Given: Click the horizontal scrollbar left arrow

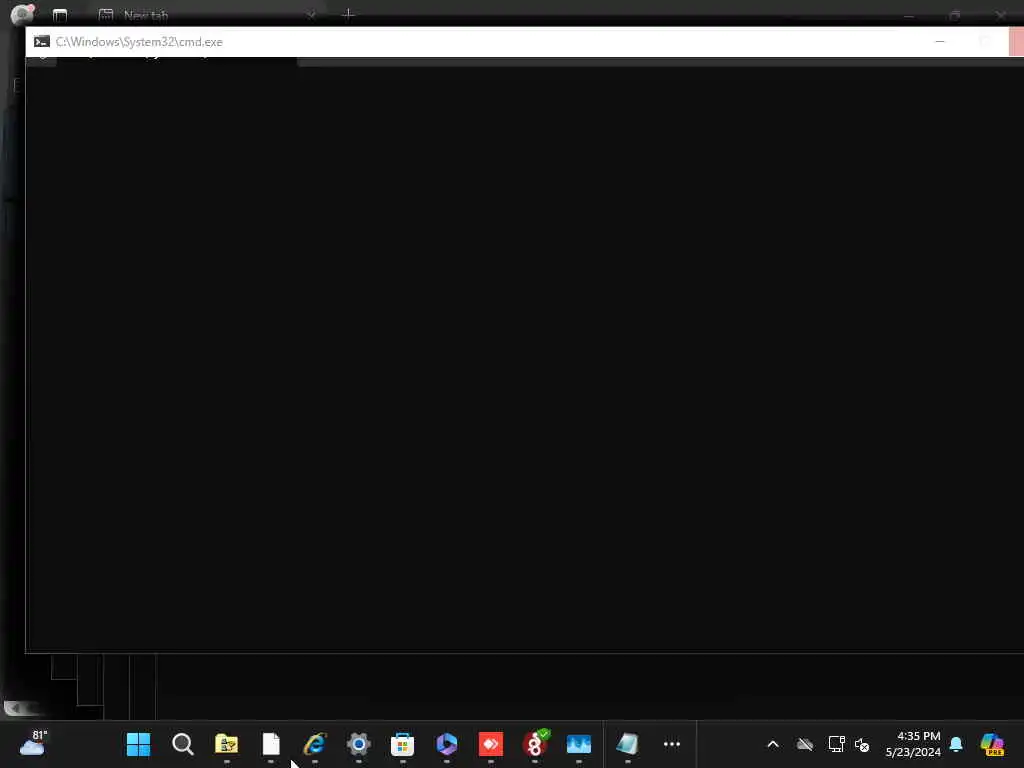Looking at the screenshot, I should coord(14,708).
